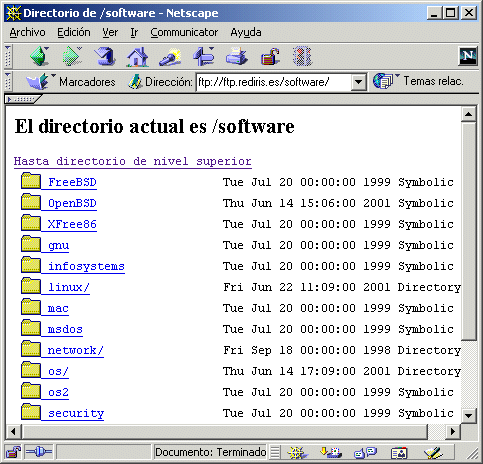Open the mac directory link
483x464 pixels.
tap(58, 308)
